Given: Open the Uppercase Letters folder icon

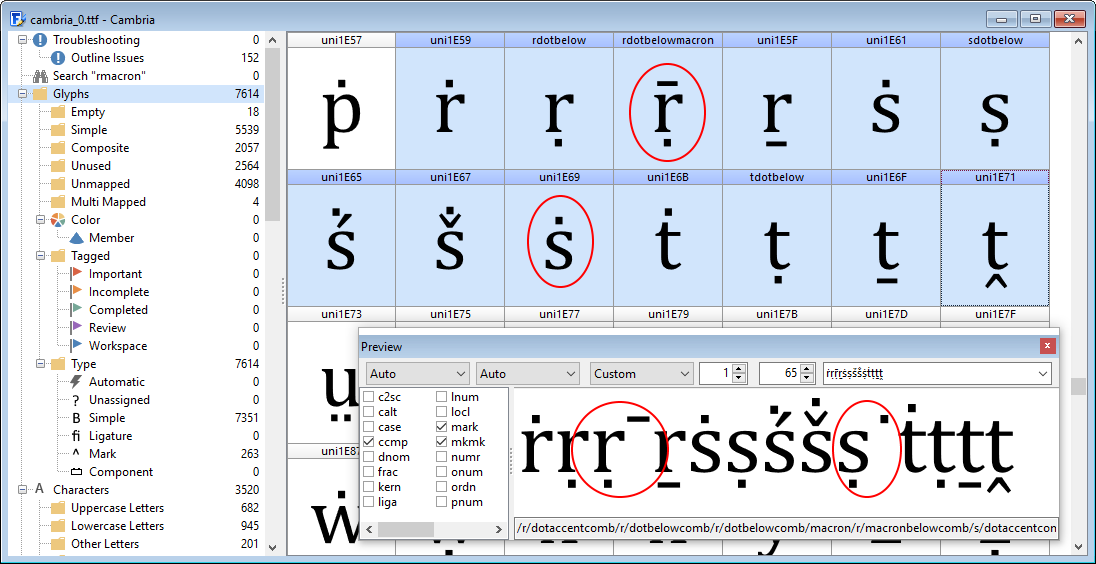Looking at the screenshot, I should click(x=58, y=508).
